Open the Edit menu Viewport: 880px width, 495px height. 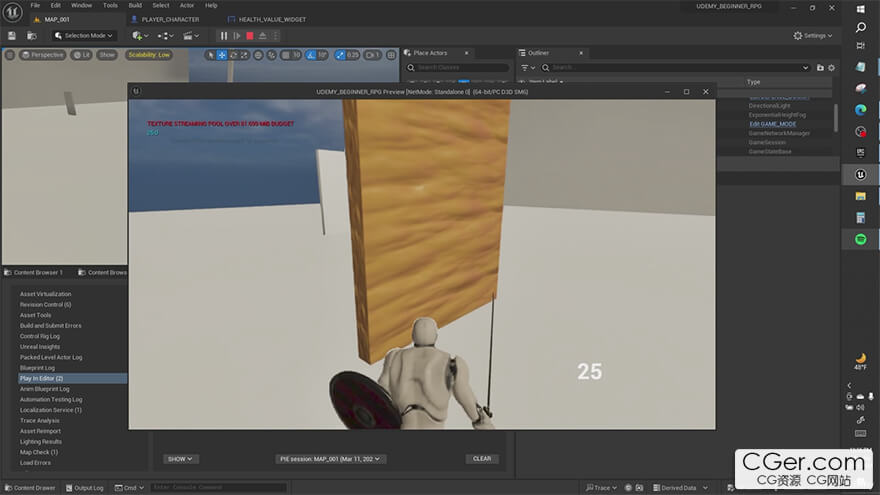pyautogui.click(x=56, y=5)
